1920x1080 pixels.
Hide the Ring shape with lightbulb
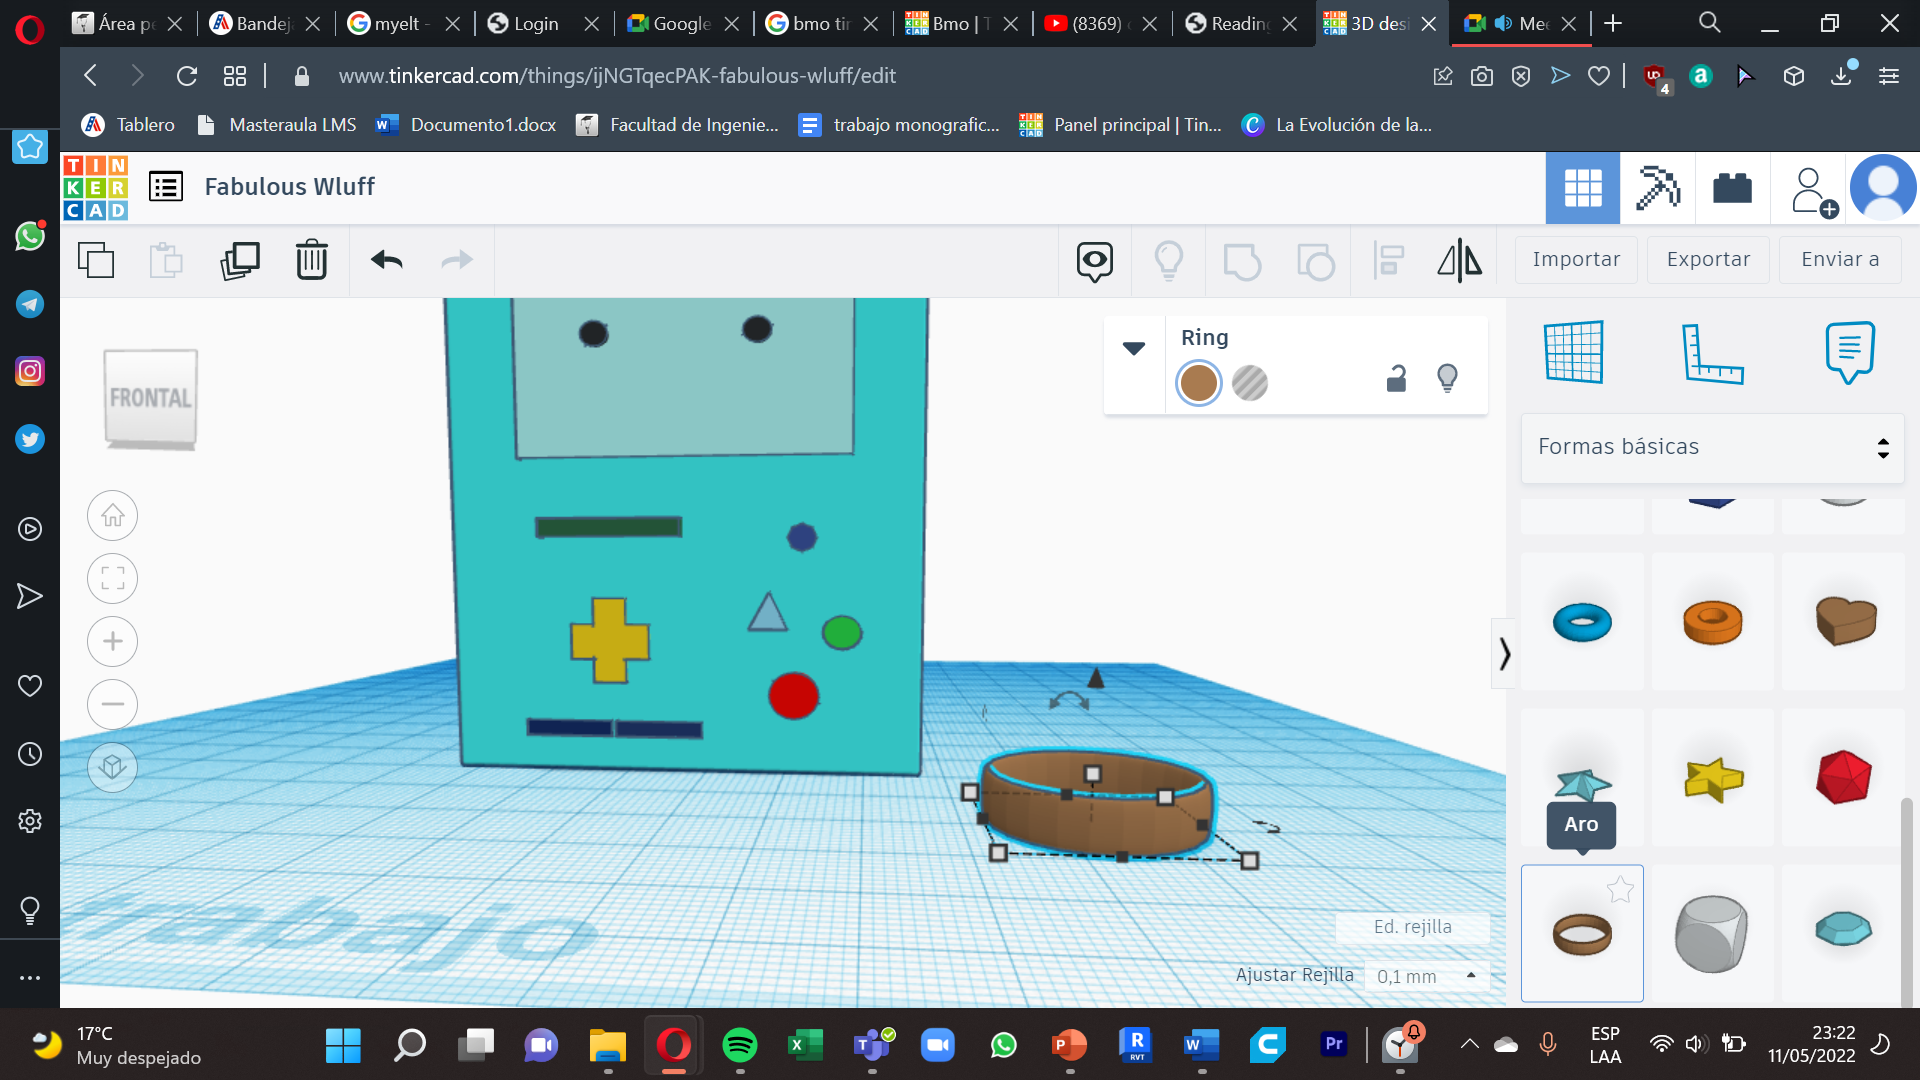[x=1447, y=378]
